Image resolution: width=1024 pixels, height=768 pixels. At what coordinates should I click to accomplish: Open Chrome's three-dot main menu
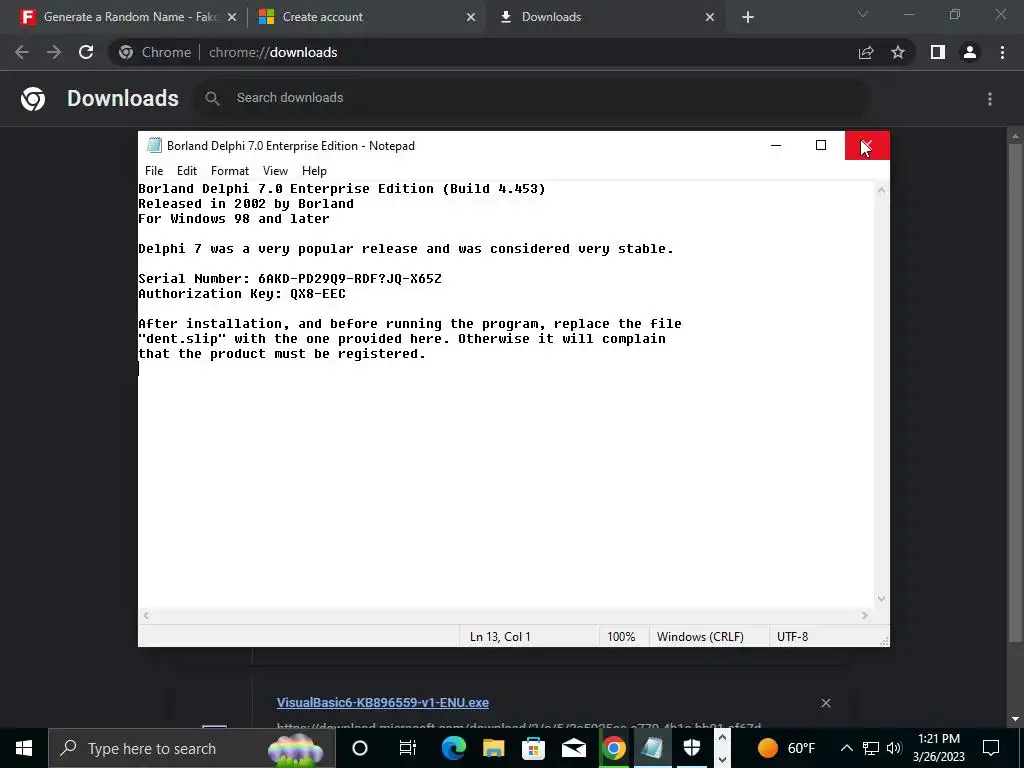[1002, 52]
